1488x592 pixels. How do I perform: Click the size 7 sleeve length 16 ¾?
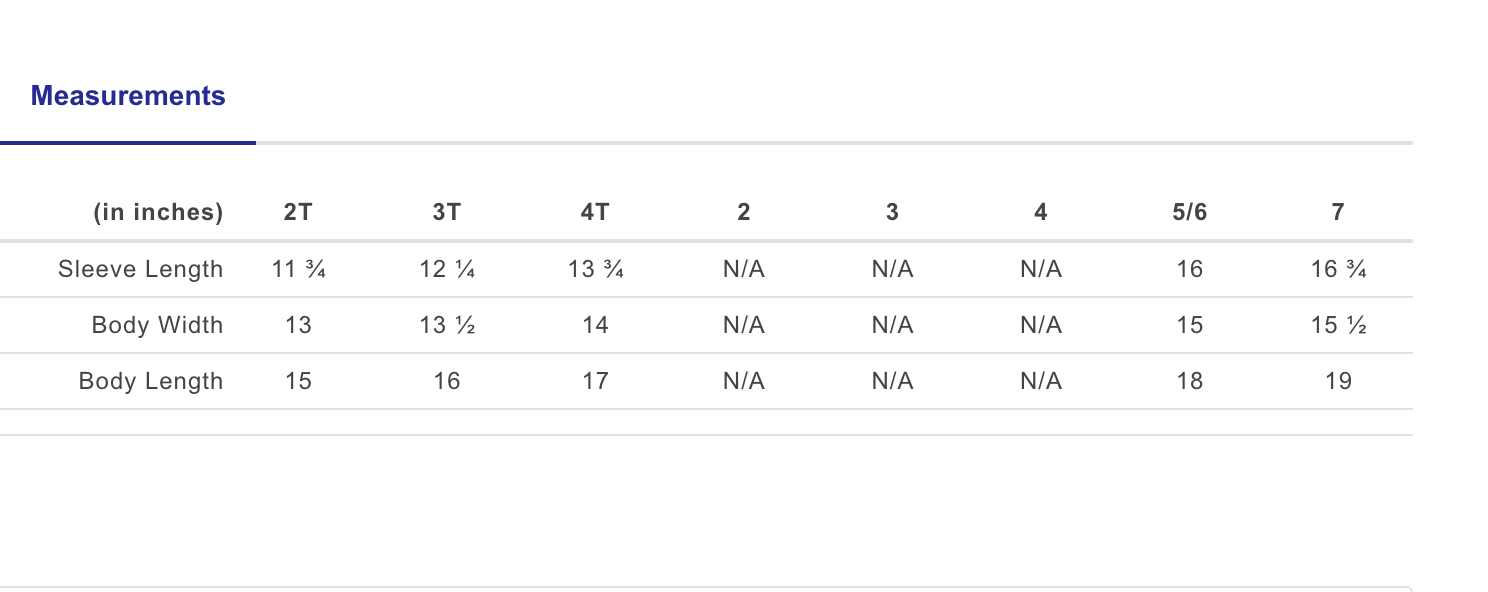pos(1338,269)
